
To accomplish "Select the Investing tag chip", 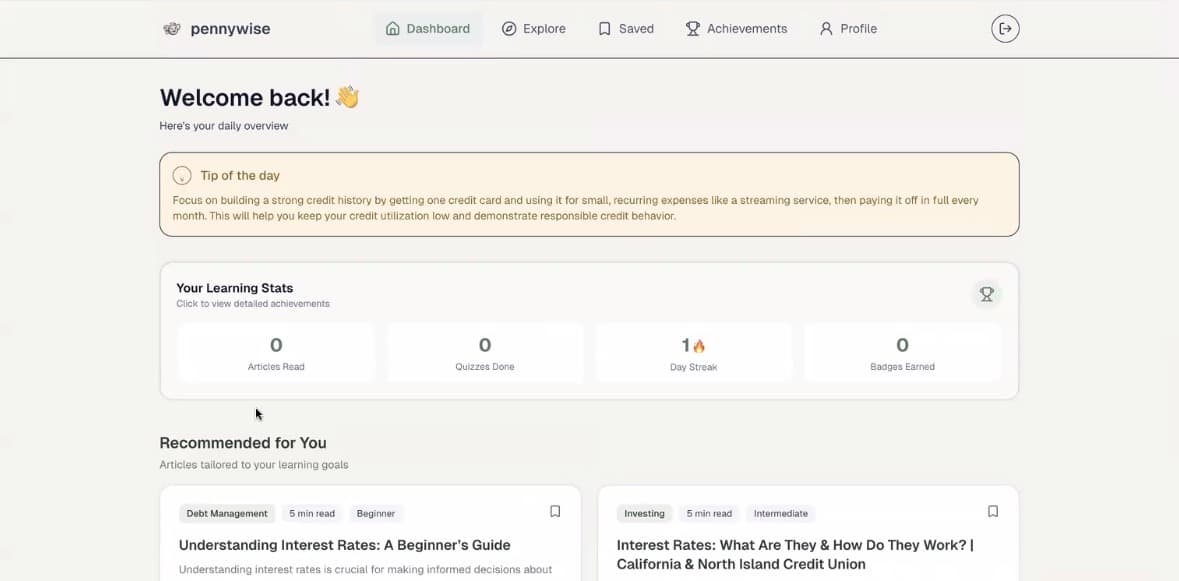I will click(644, 513).
